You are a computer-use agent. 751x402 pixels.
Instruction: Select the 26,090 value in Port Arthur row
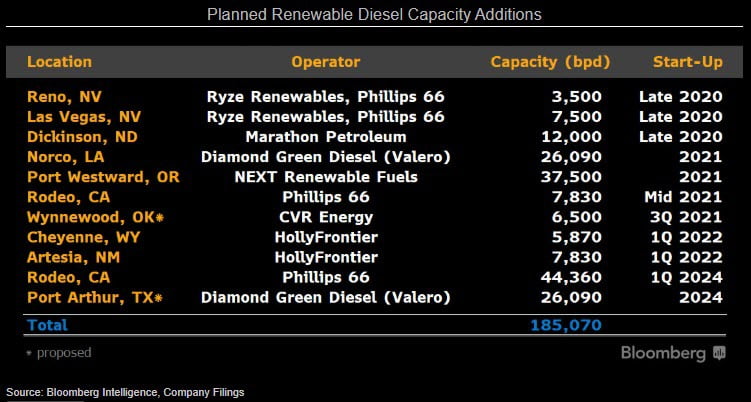[571, 298]
